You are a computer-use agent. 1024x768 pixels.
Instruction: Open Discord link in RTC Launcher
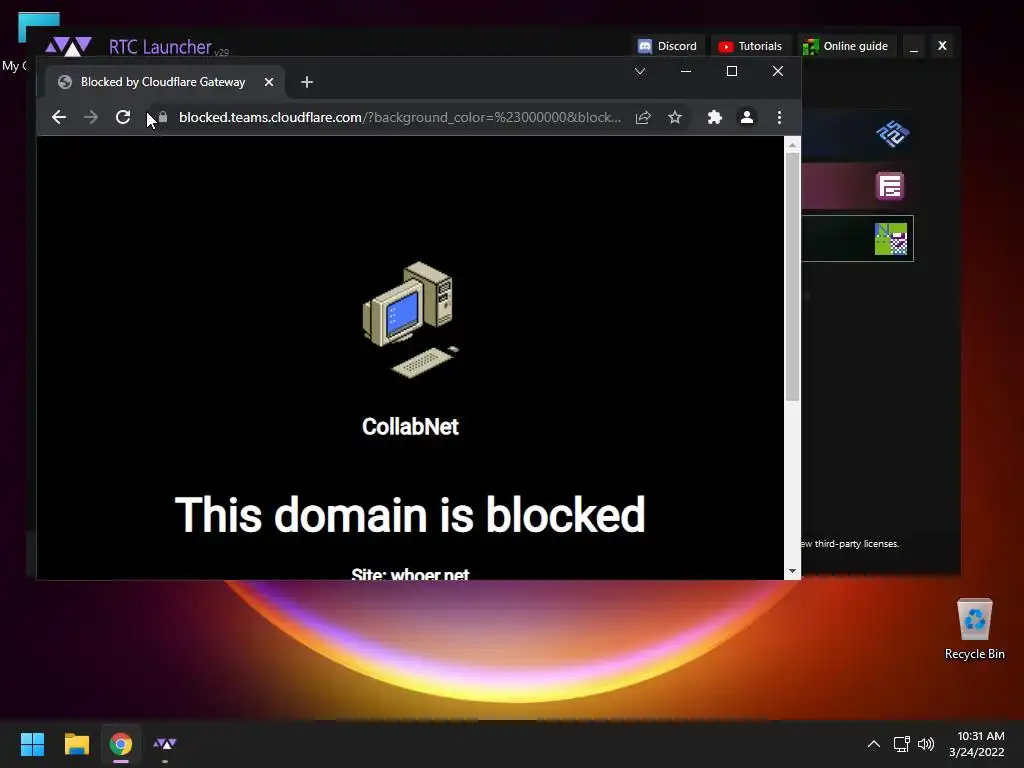[668, 46]
